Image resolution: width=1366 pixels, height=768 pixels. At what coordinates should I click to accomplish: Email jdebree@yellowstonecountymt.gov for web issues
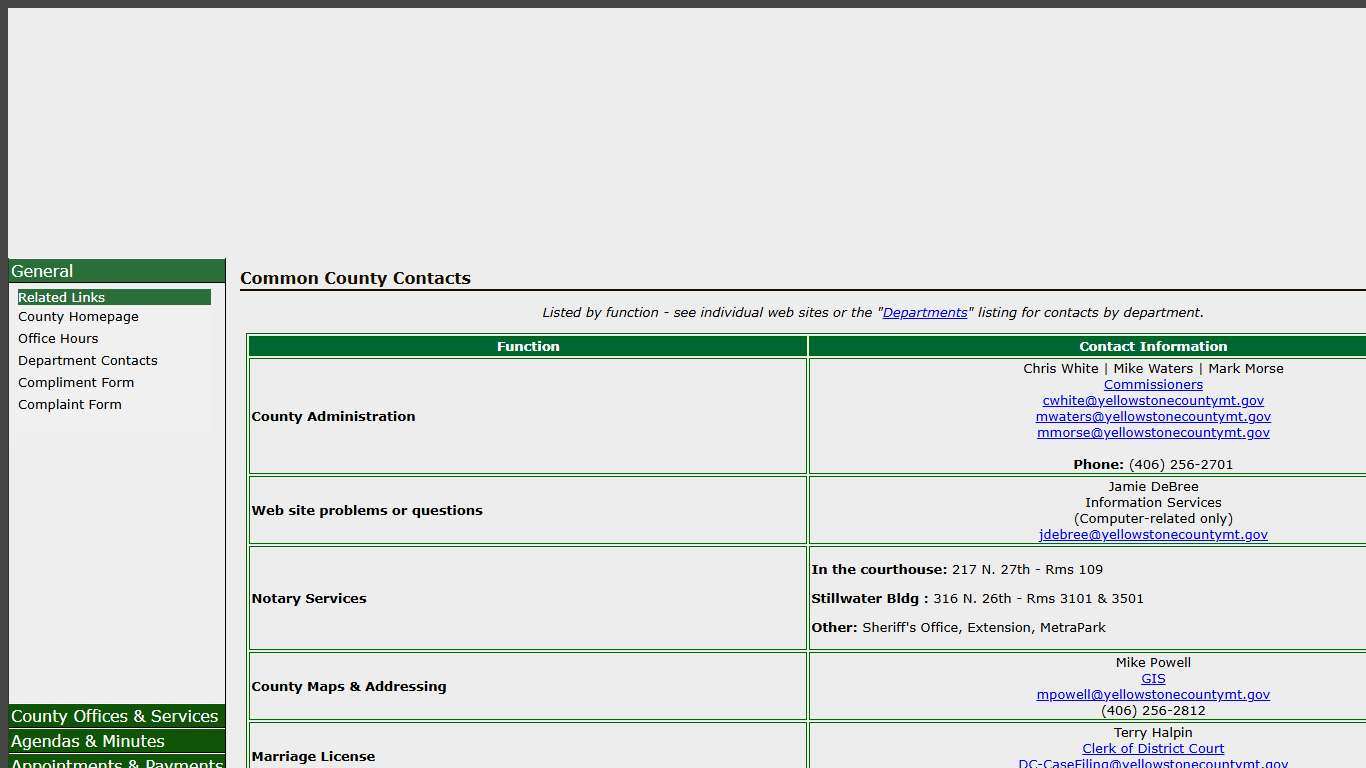click(x=1153, y=535)
